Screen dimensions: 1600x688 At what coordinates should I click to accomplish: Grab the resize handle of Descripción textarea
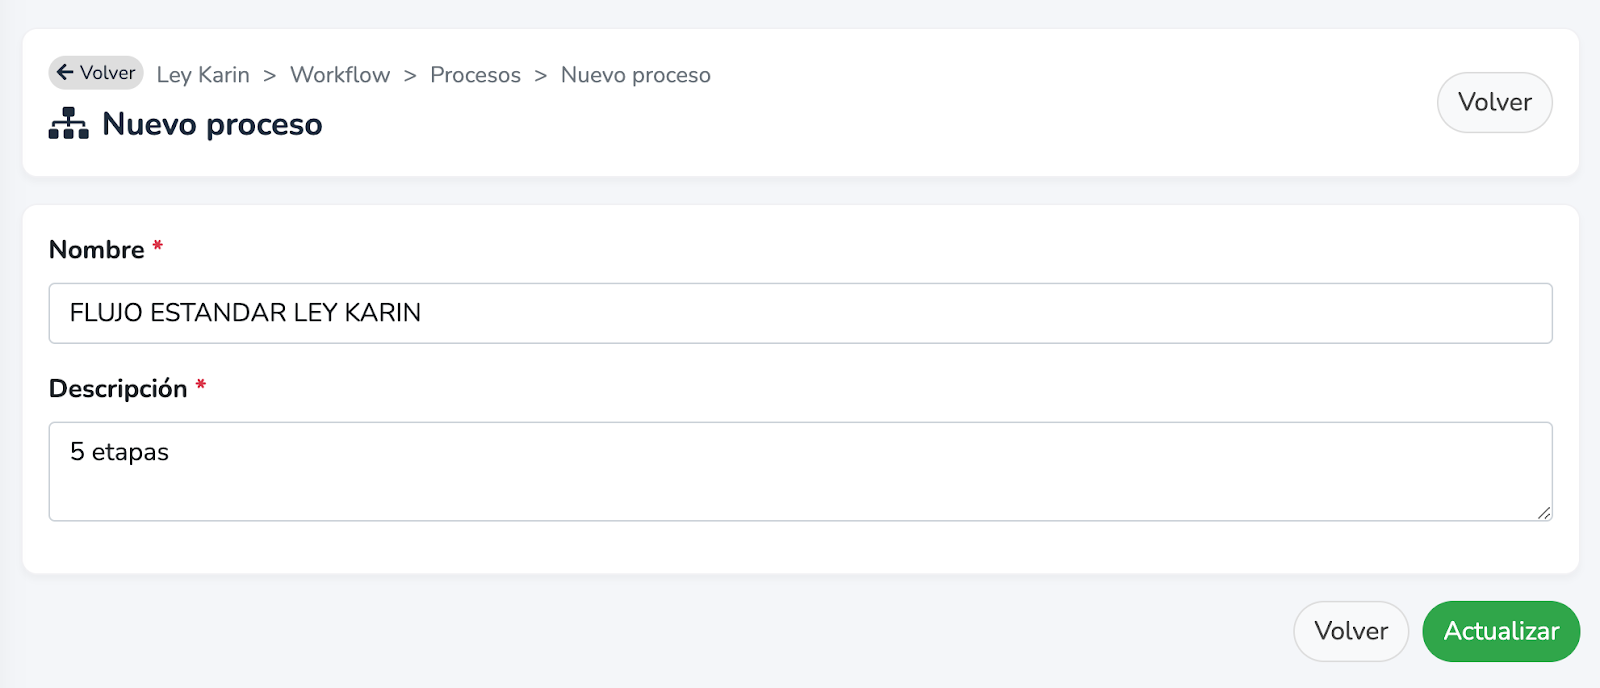(1543, 512)
